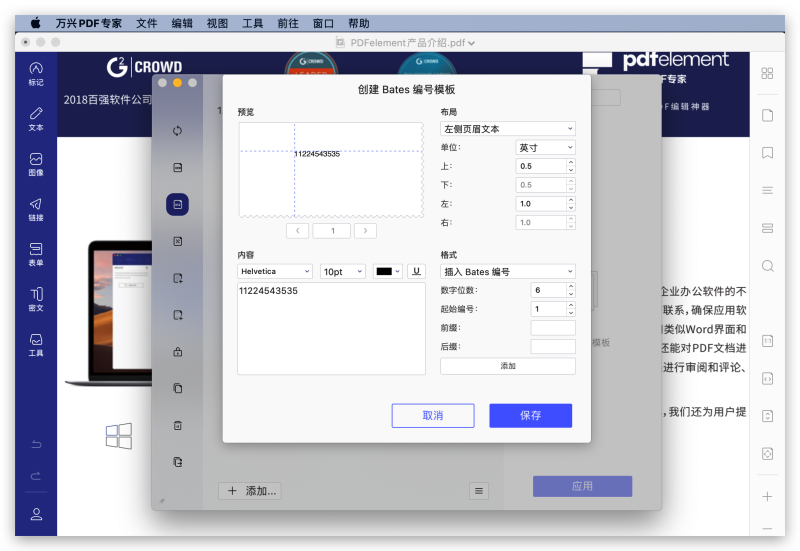This screenshot has width=800, height=551.
Task: Select the 文本 text editing tool
Action: pos(36,118)
